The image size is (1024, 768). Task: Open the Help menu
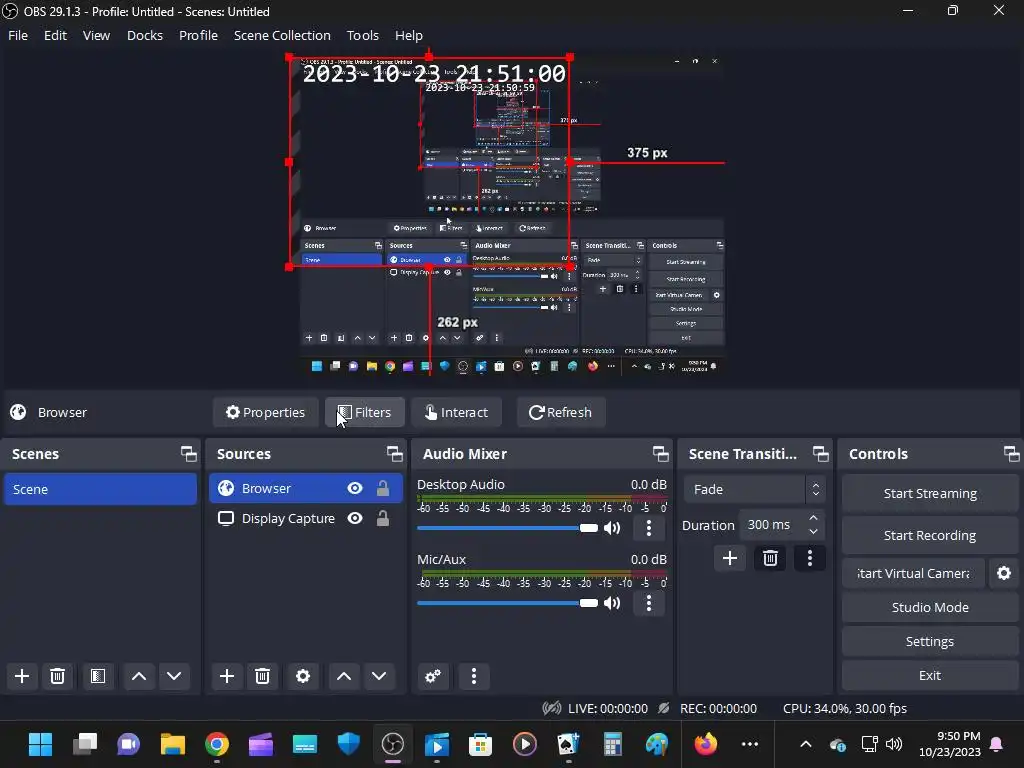[x=409, y=35]
